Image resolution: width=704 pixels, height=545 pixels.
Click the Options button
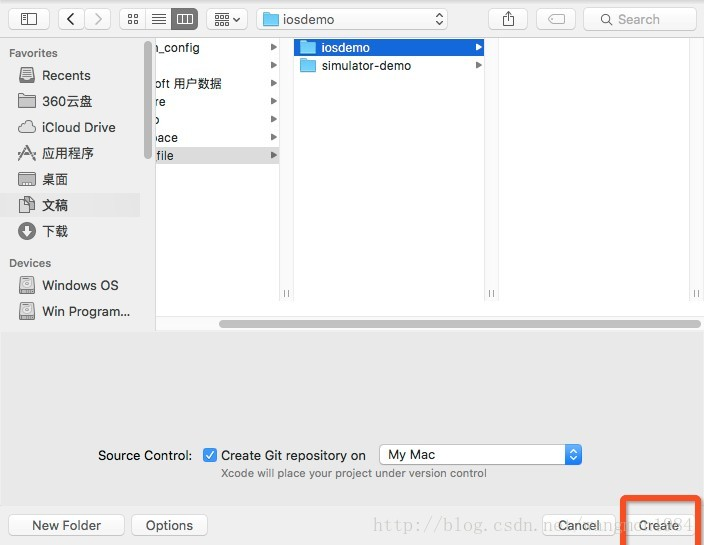(169, 525)
